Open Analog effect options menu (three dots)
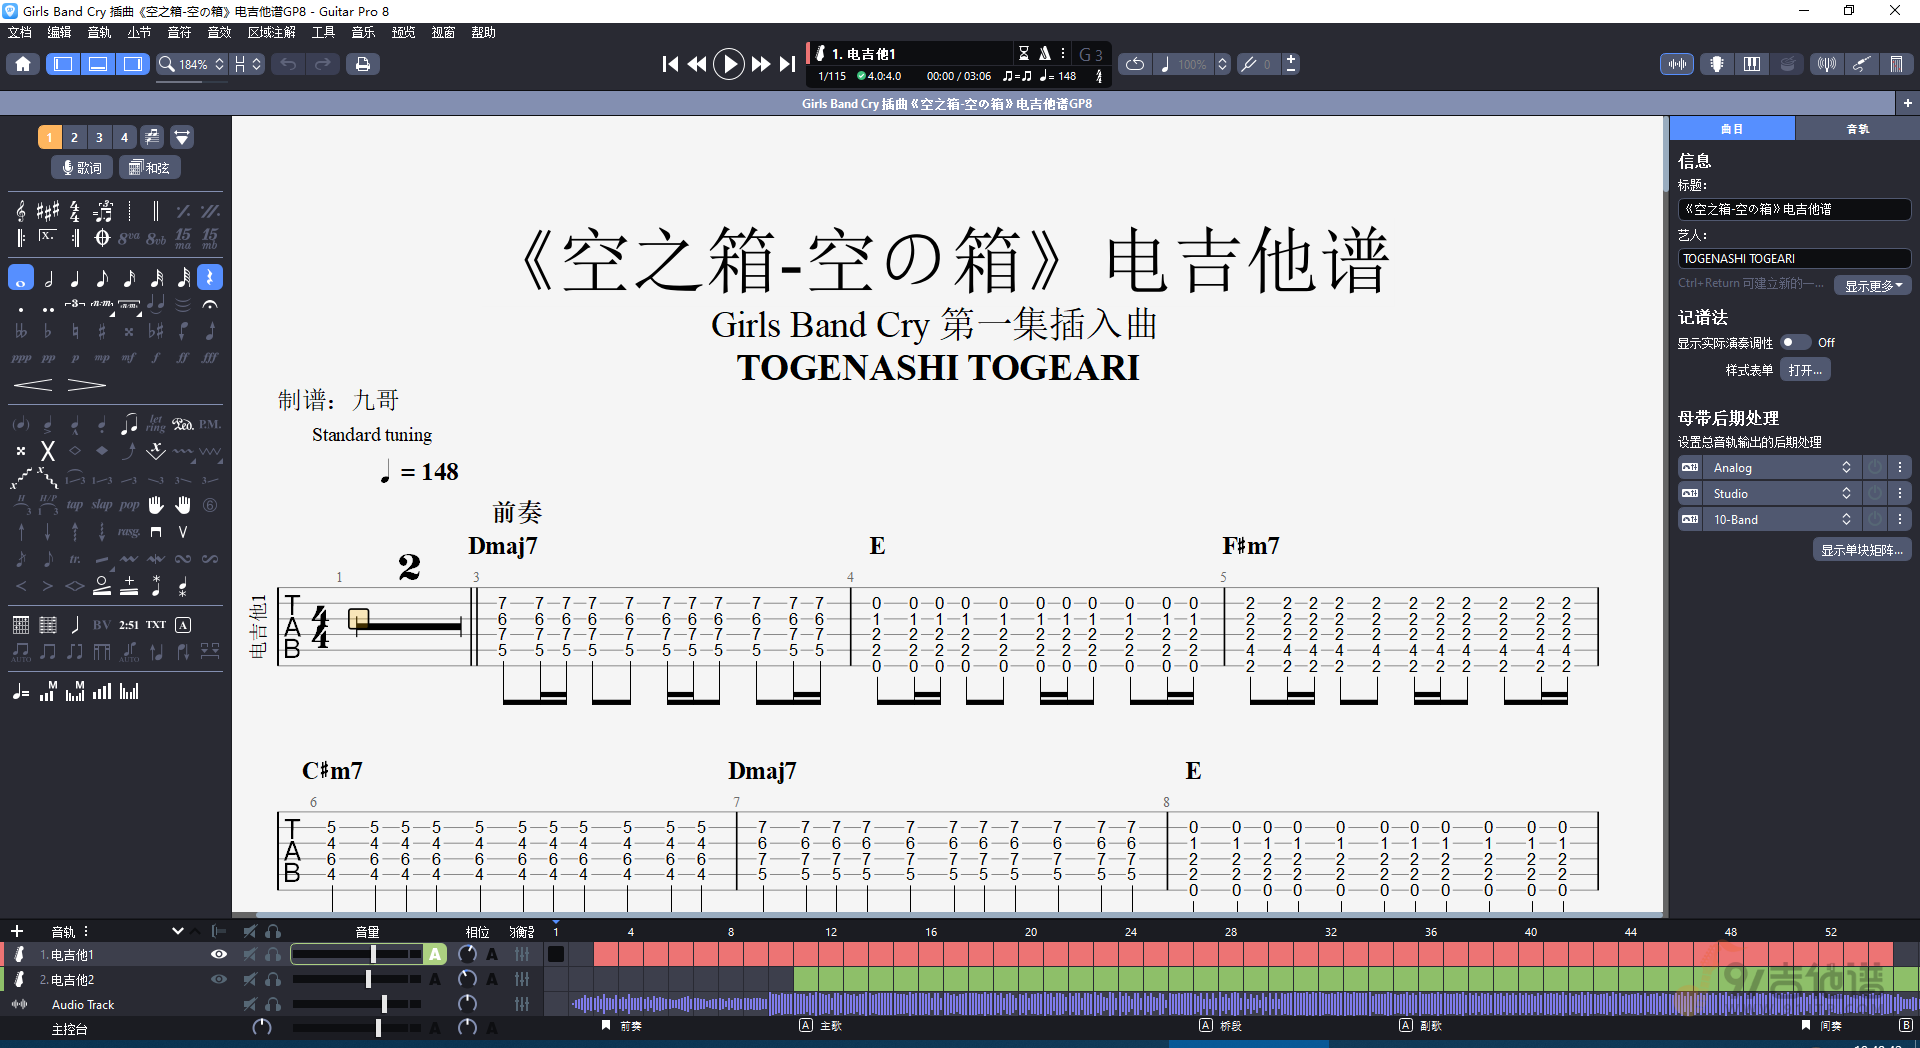Image resolution: width=1920 pixels, height=1048 pixels. click(x=1900, y=468)
